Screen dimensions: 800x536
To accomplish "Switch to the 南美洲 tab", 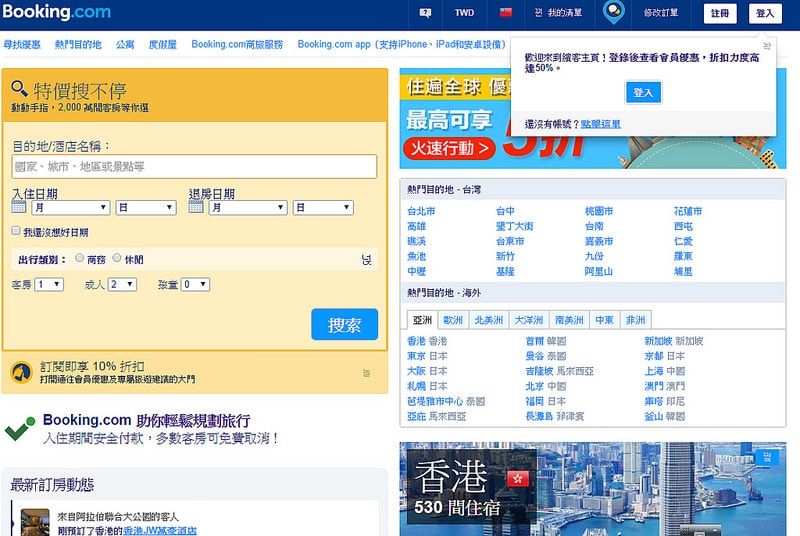I will 569,320.
